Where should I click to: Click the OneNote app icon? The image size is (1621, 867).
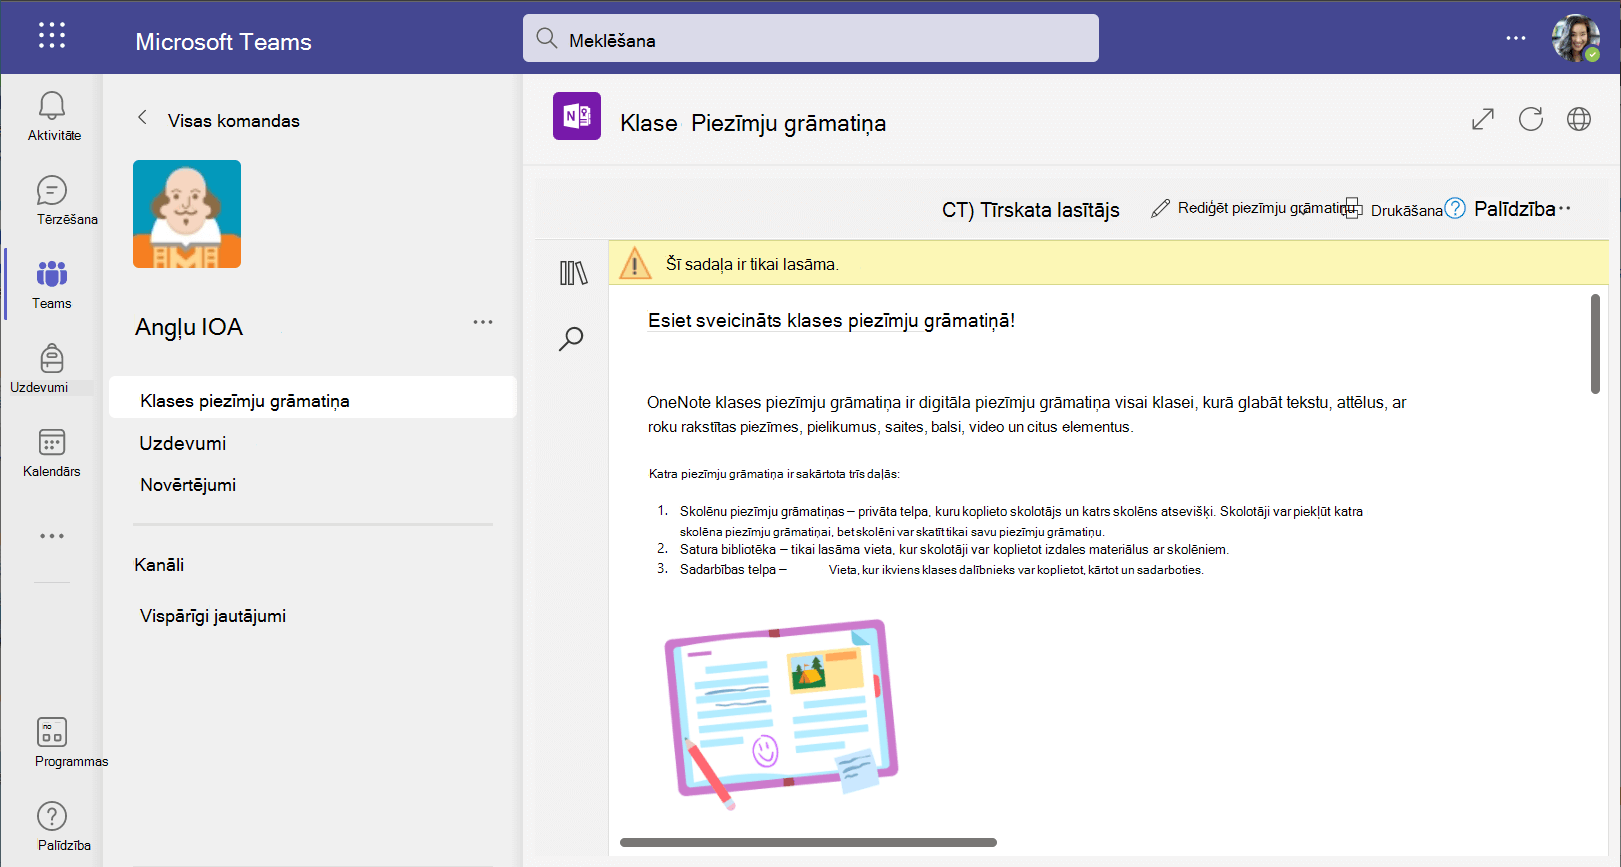[x=577, y=116]
